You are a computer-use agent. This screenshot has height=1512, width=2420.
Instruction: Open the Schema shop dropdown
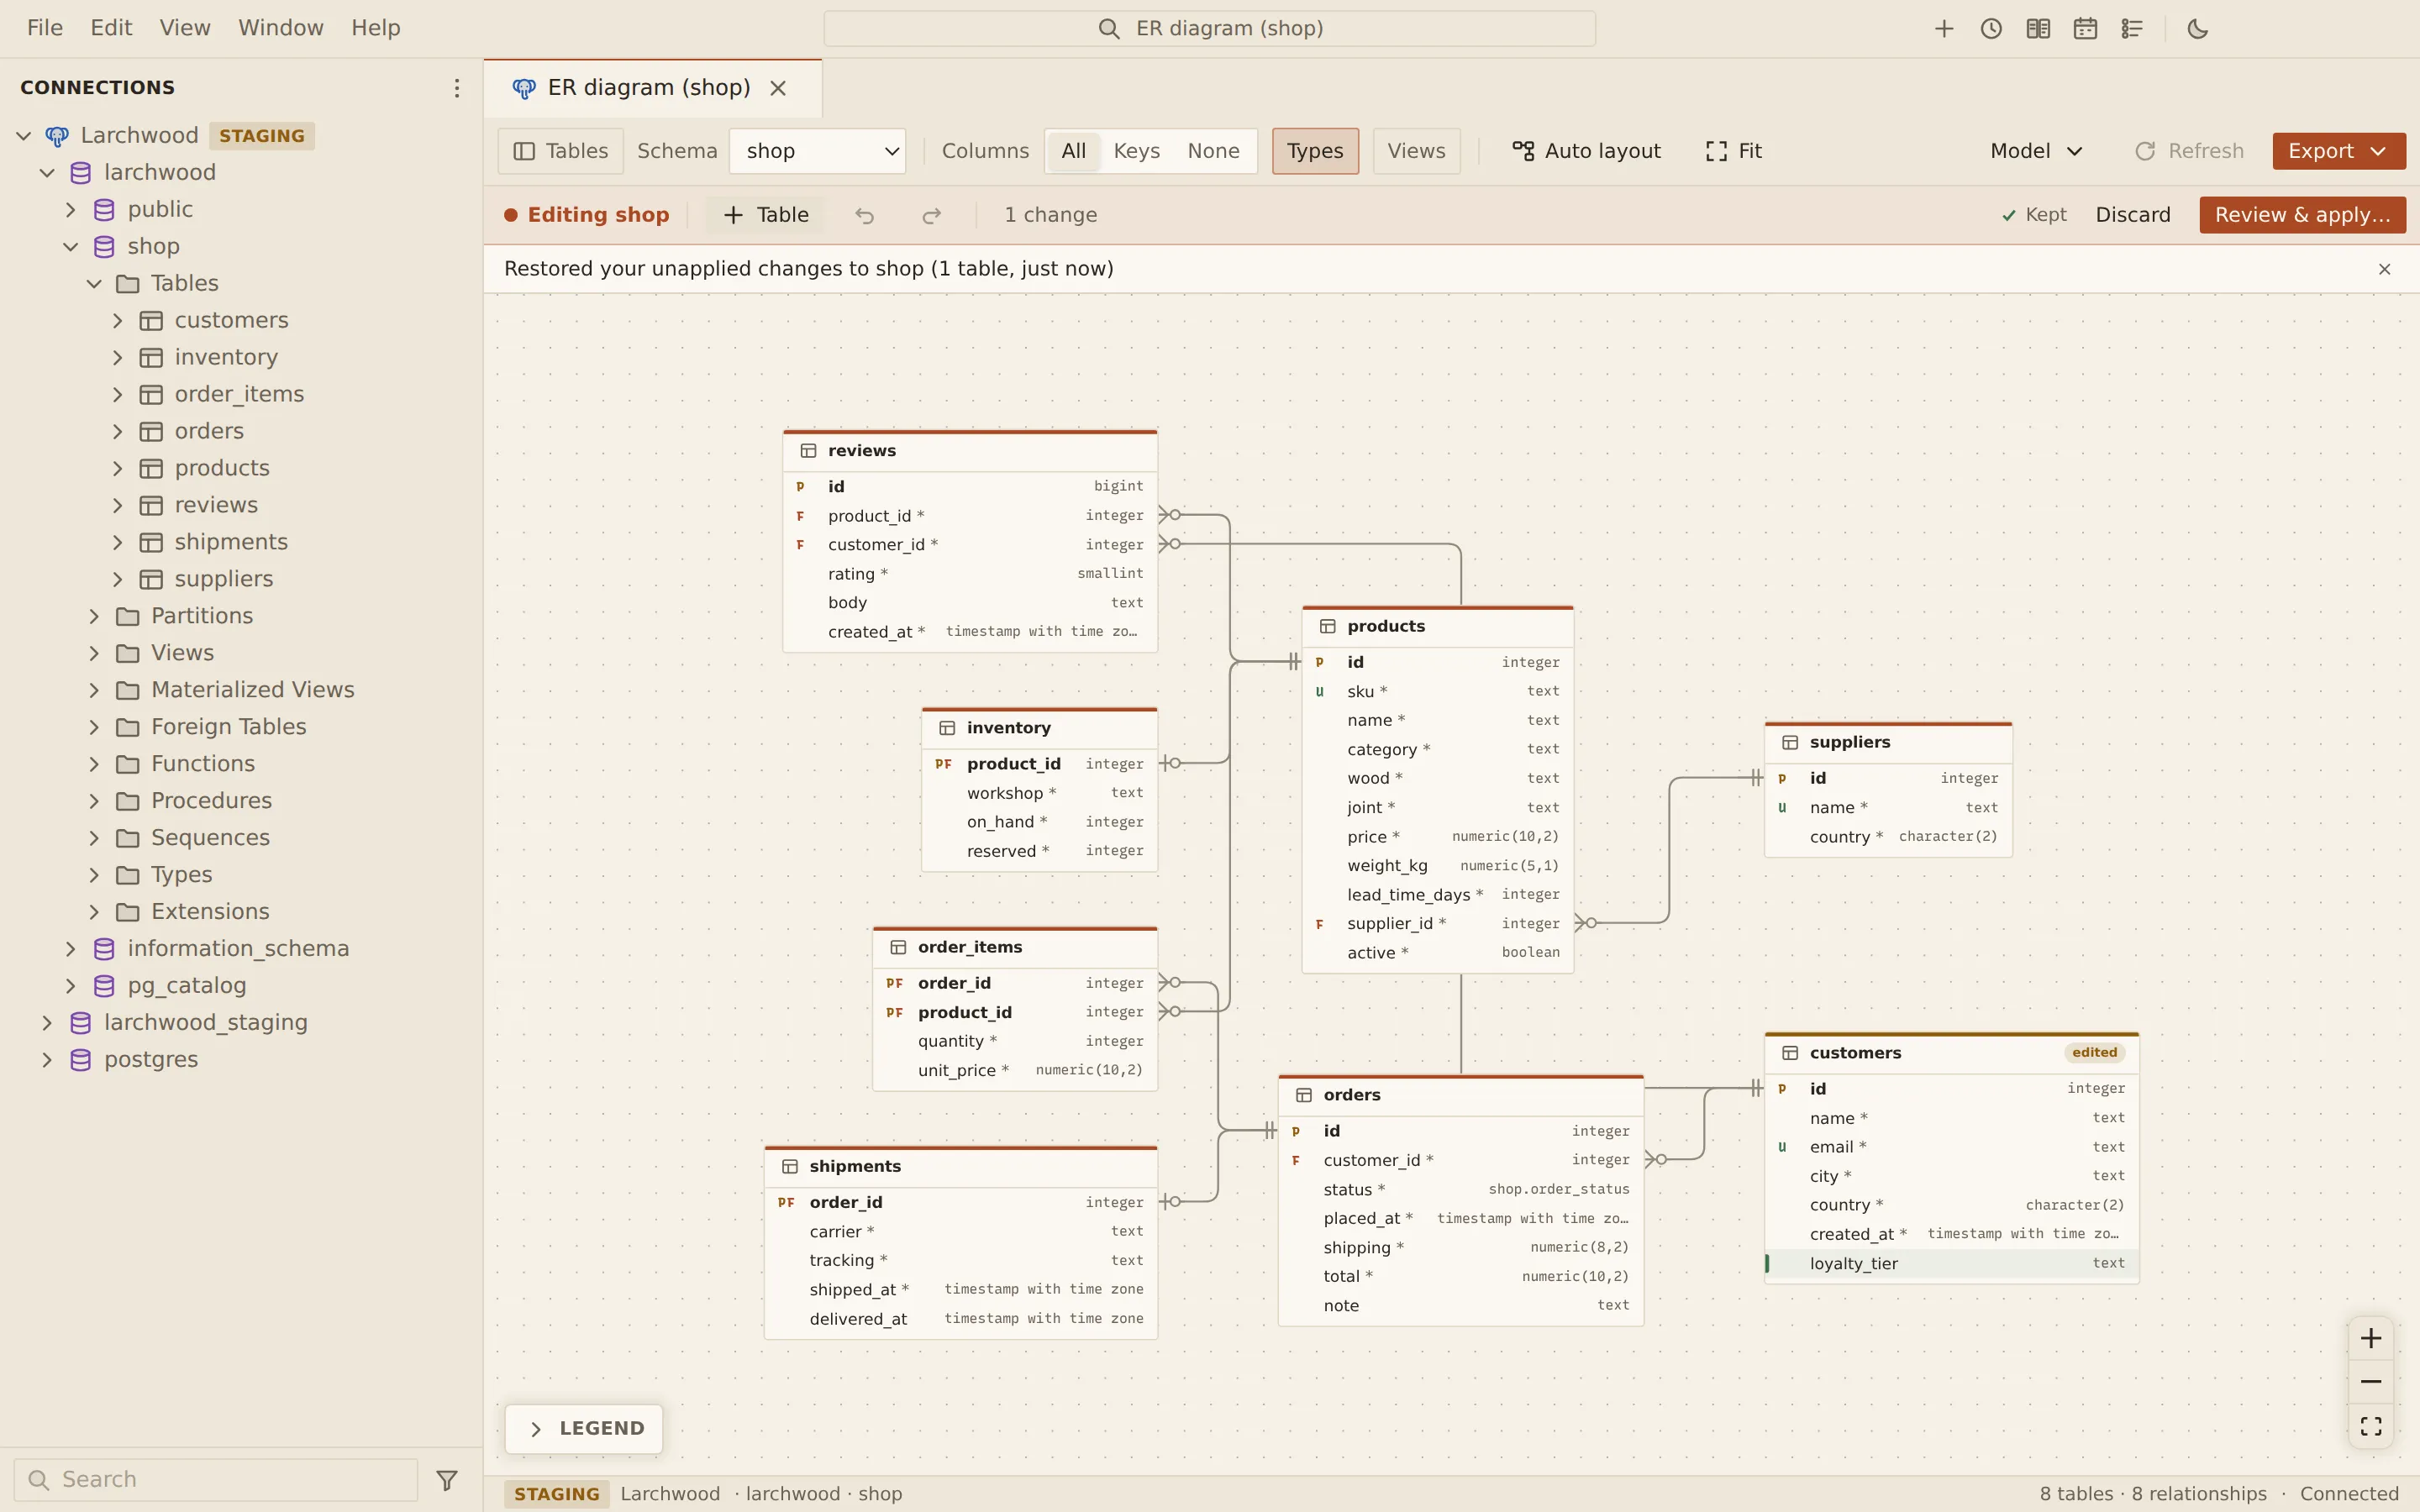coord(818,151)
